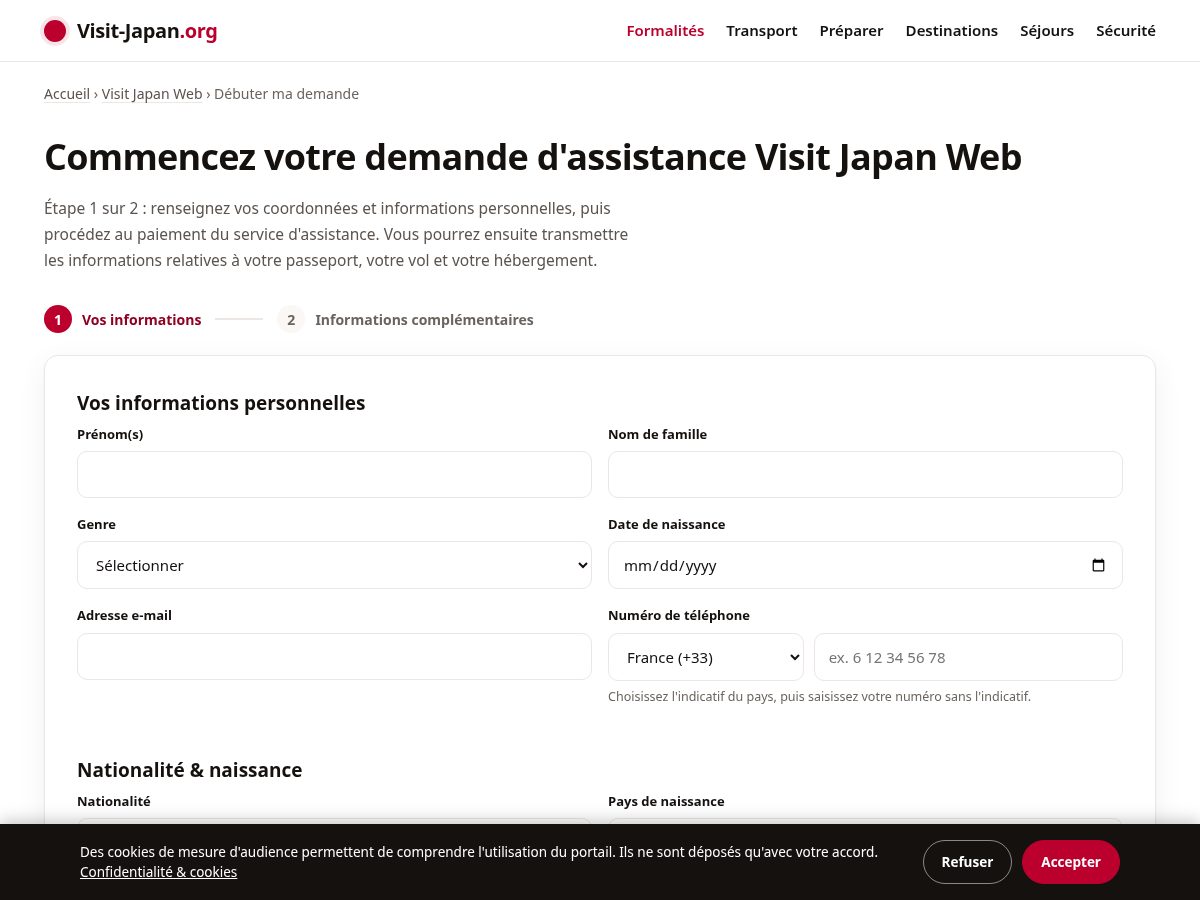This screenshot has height=900, width=1200.
Task: Open the Formalités menu
Action: [665, 31]
